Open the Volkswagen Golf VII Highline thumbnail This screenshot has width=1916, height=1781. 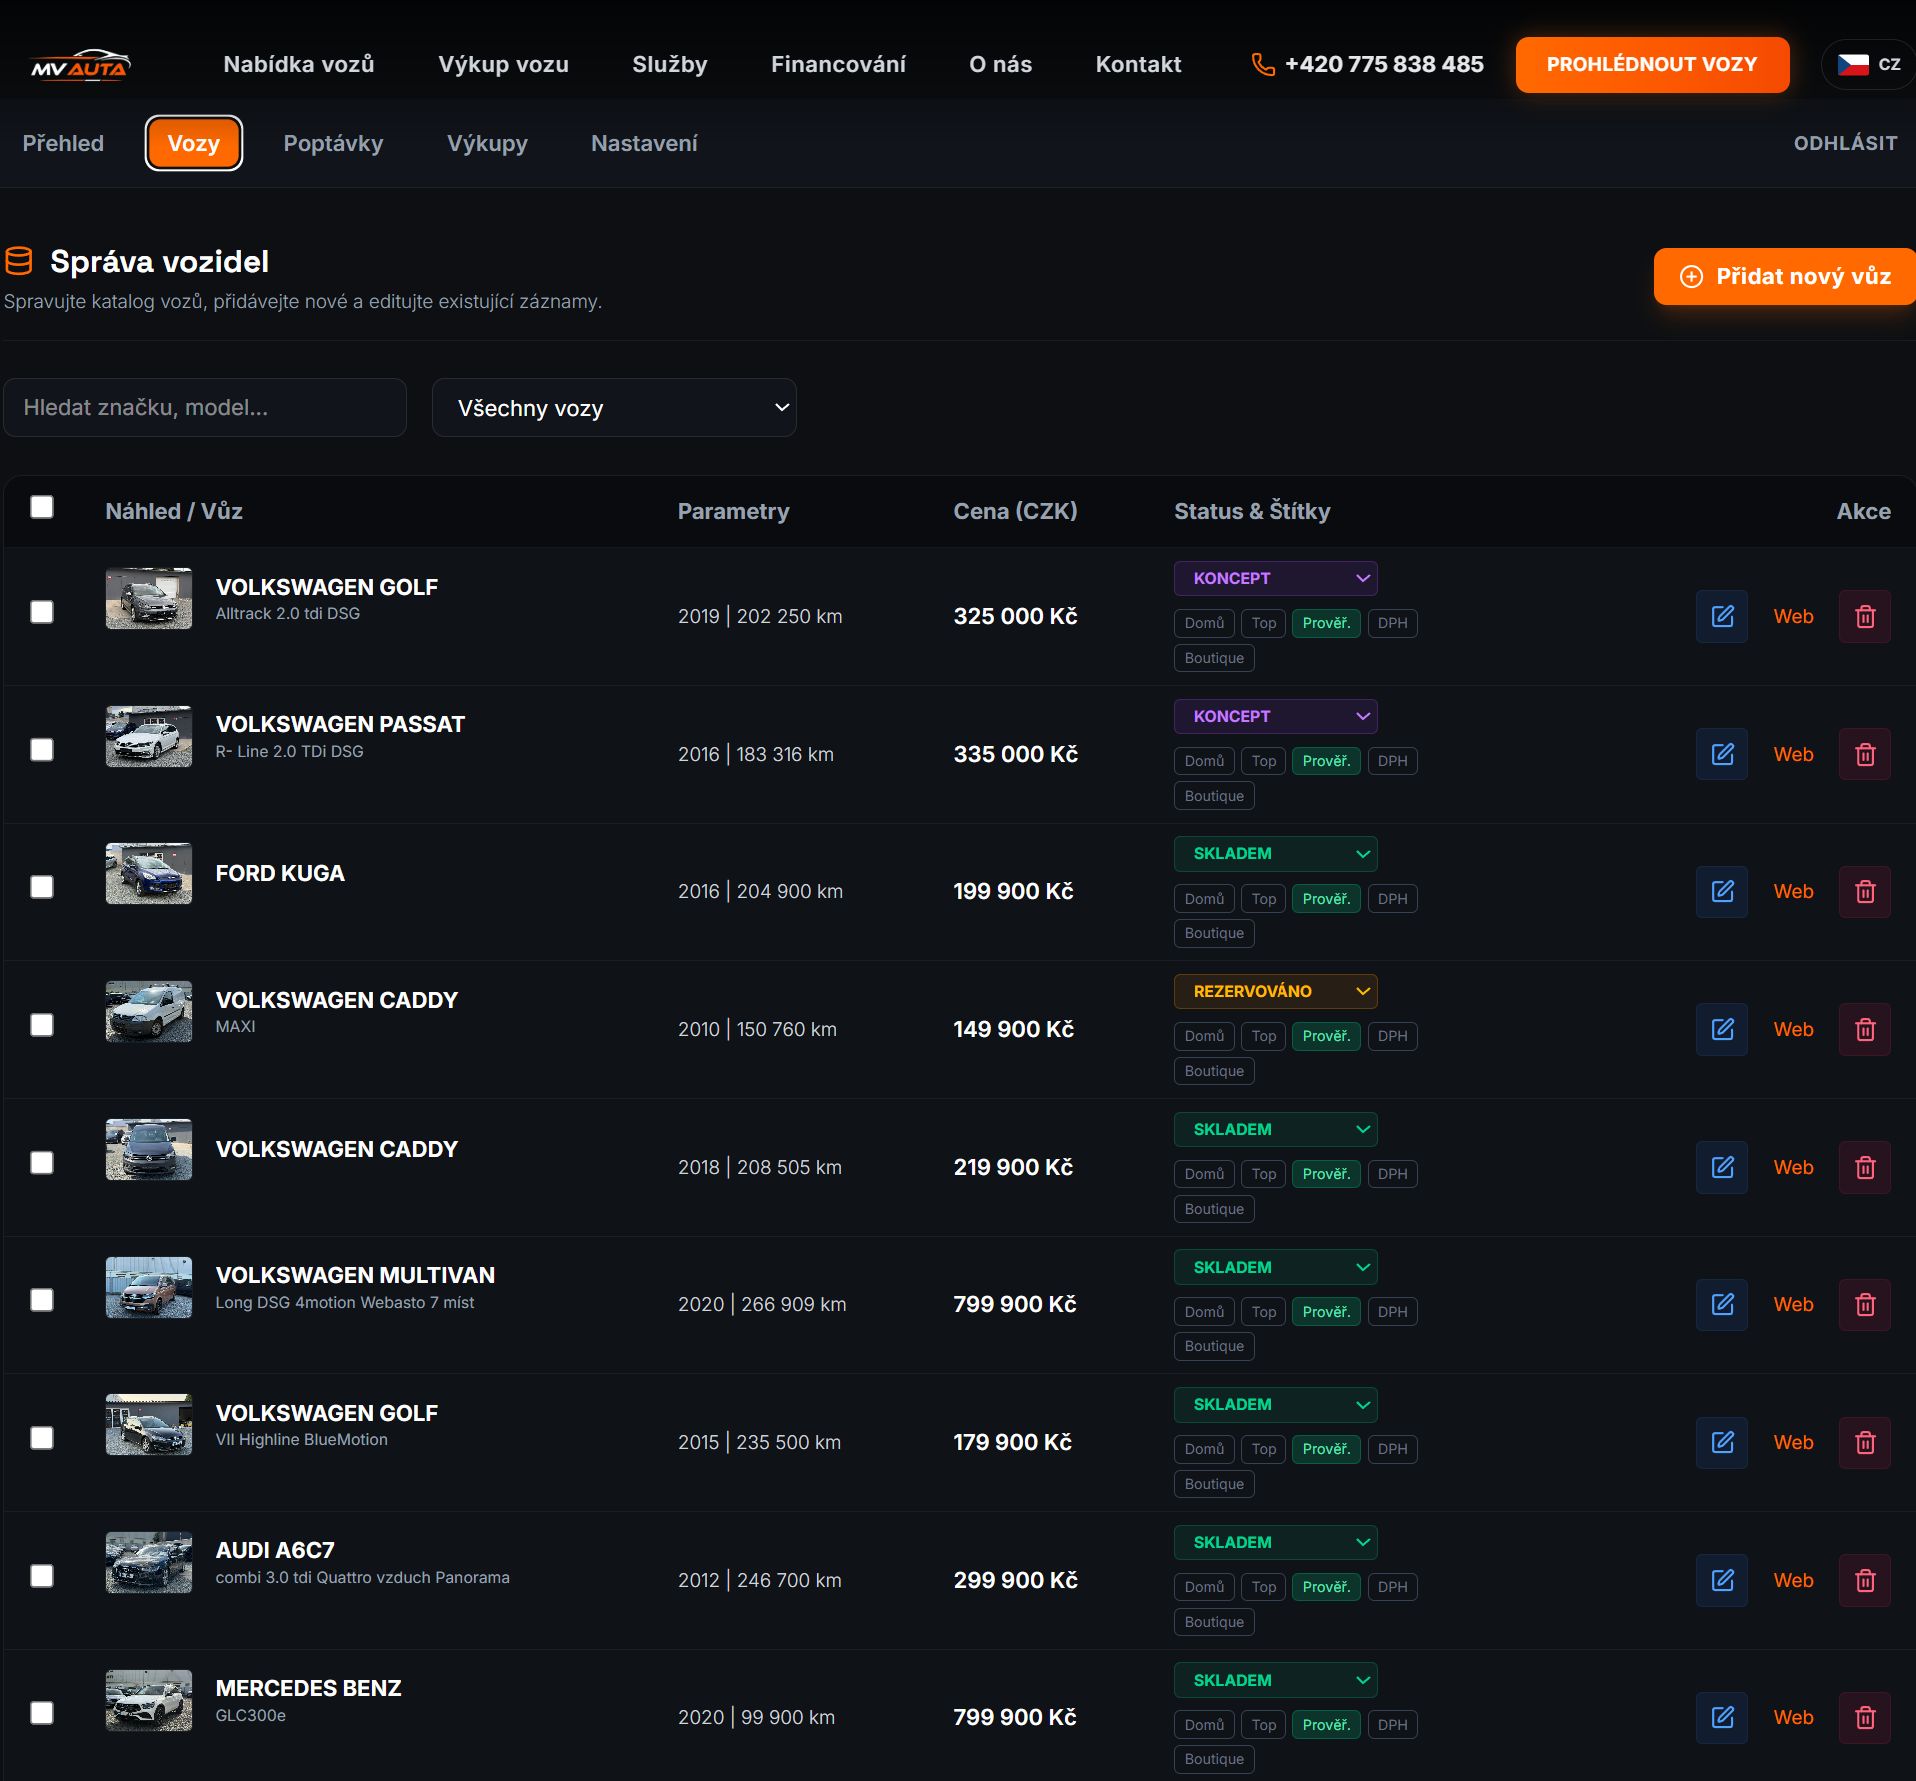pyautogui.click(x=149, y=1425)
